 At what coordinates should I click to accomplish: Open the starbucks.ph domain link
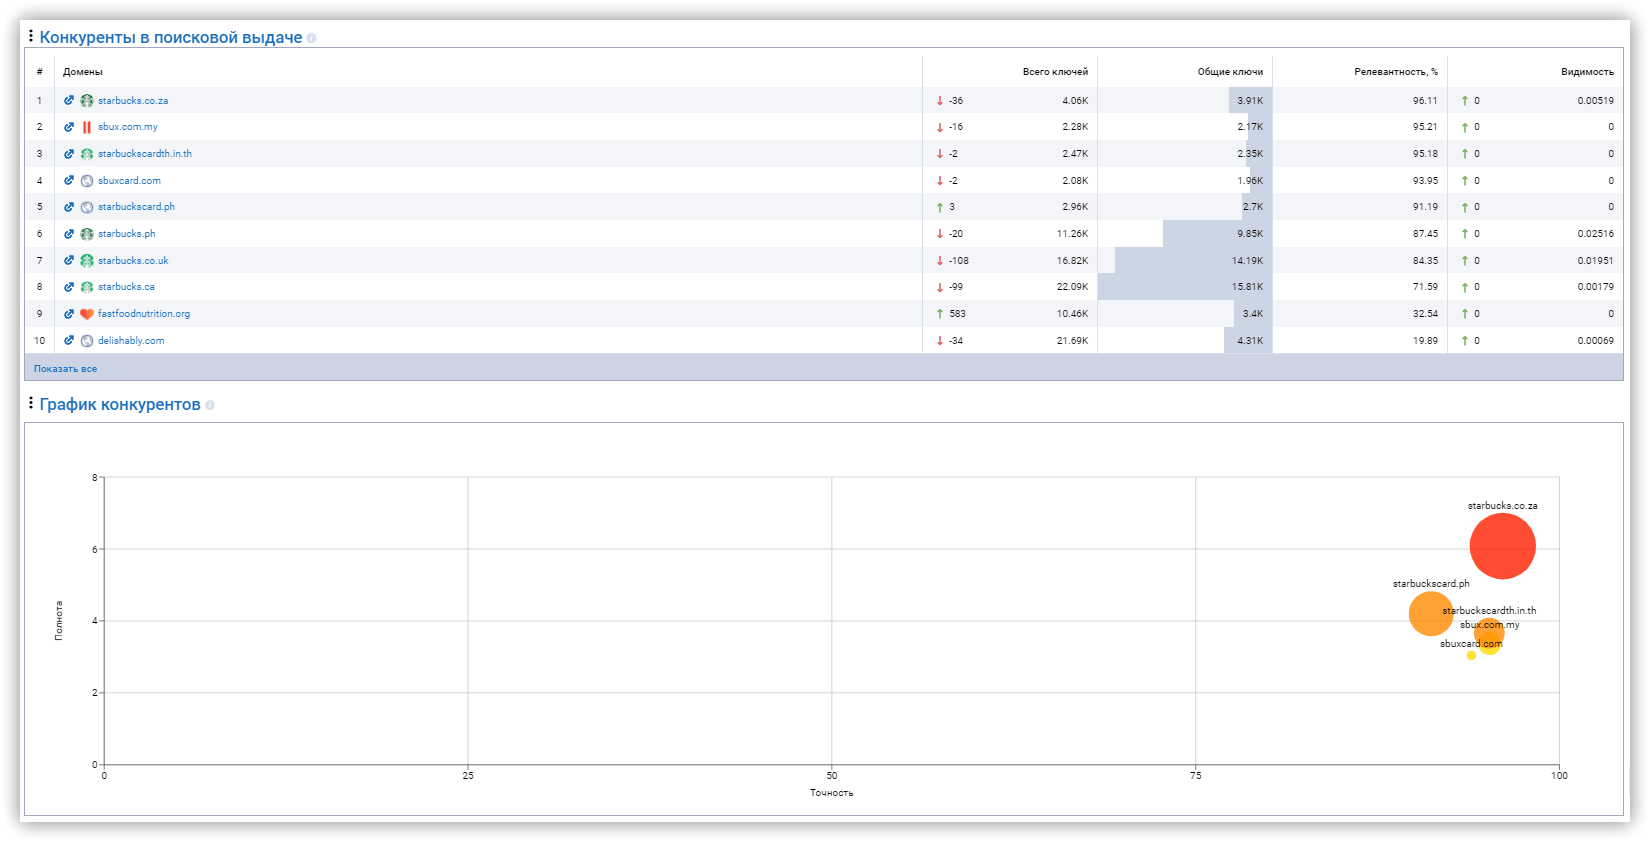point(127,234)
